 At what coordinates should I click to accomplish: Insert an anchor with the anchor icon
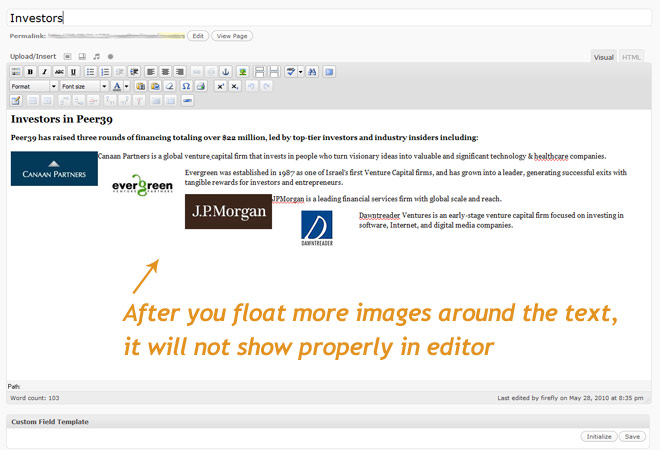pyautogui.click(x=226, y=72)
